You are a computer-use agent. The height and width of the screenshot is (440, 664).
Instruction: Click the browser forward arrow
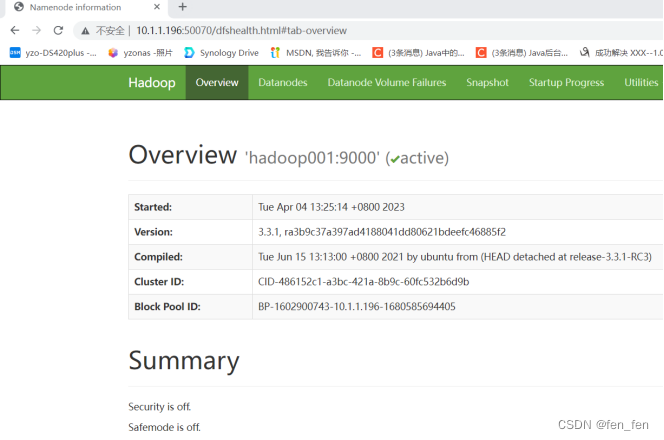[36, 30]
